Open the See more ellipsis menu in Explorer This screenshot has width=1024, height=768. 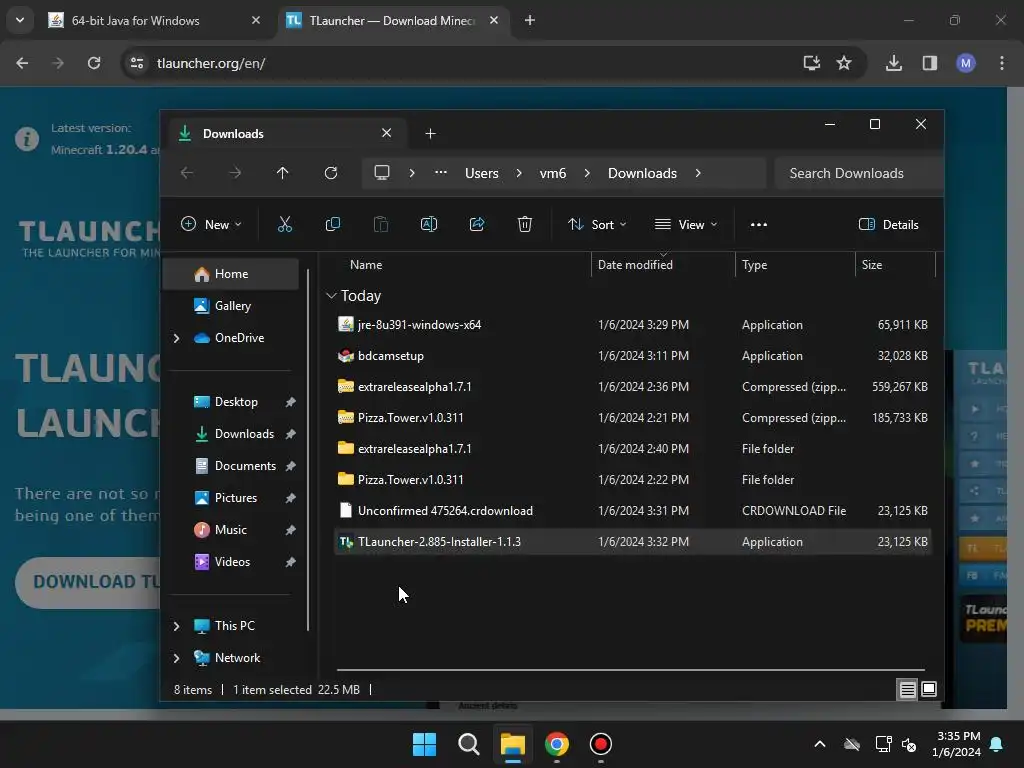[x=759, y=225]
